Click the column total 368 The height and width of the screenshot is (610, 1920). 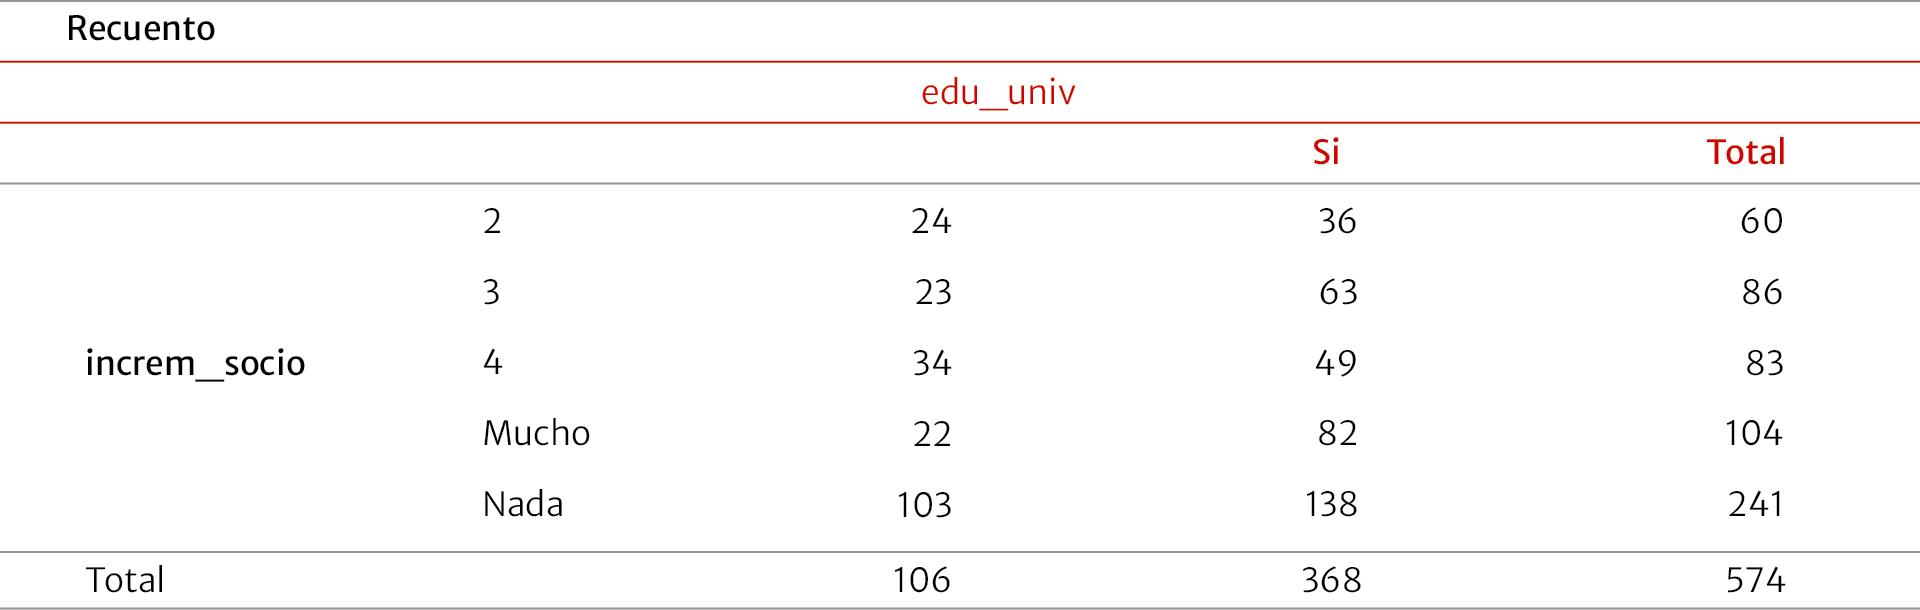click(1331, 580)
